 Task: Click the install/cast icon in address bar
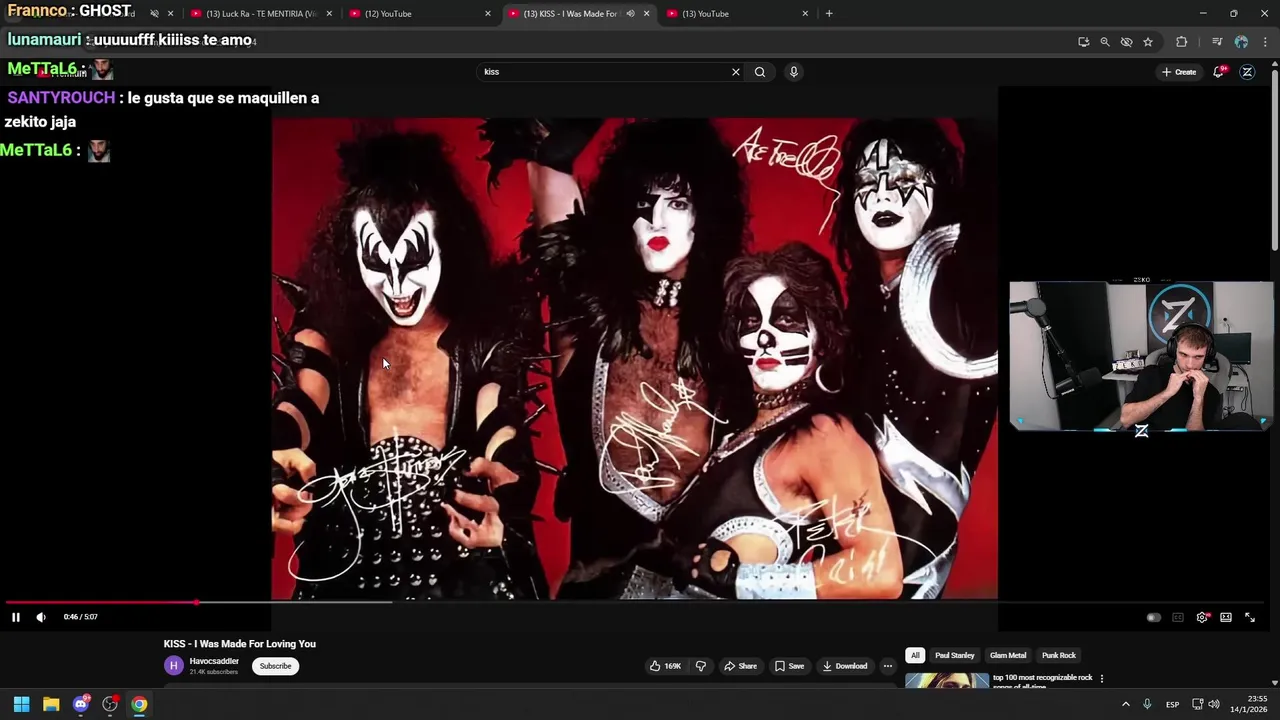point(1084,42)
